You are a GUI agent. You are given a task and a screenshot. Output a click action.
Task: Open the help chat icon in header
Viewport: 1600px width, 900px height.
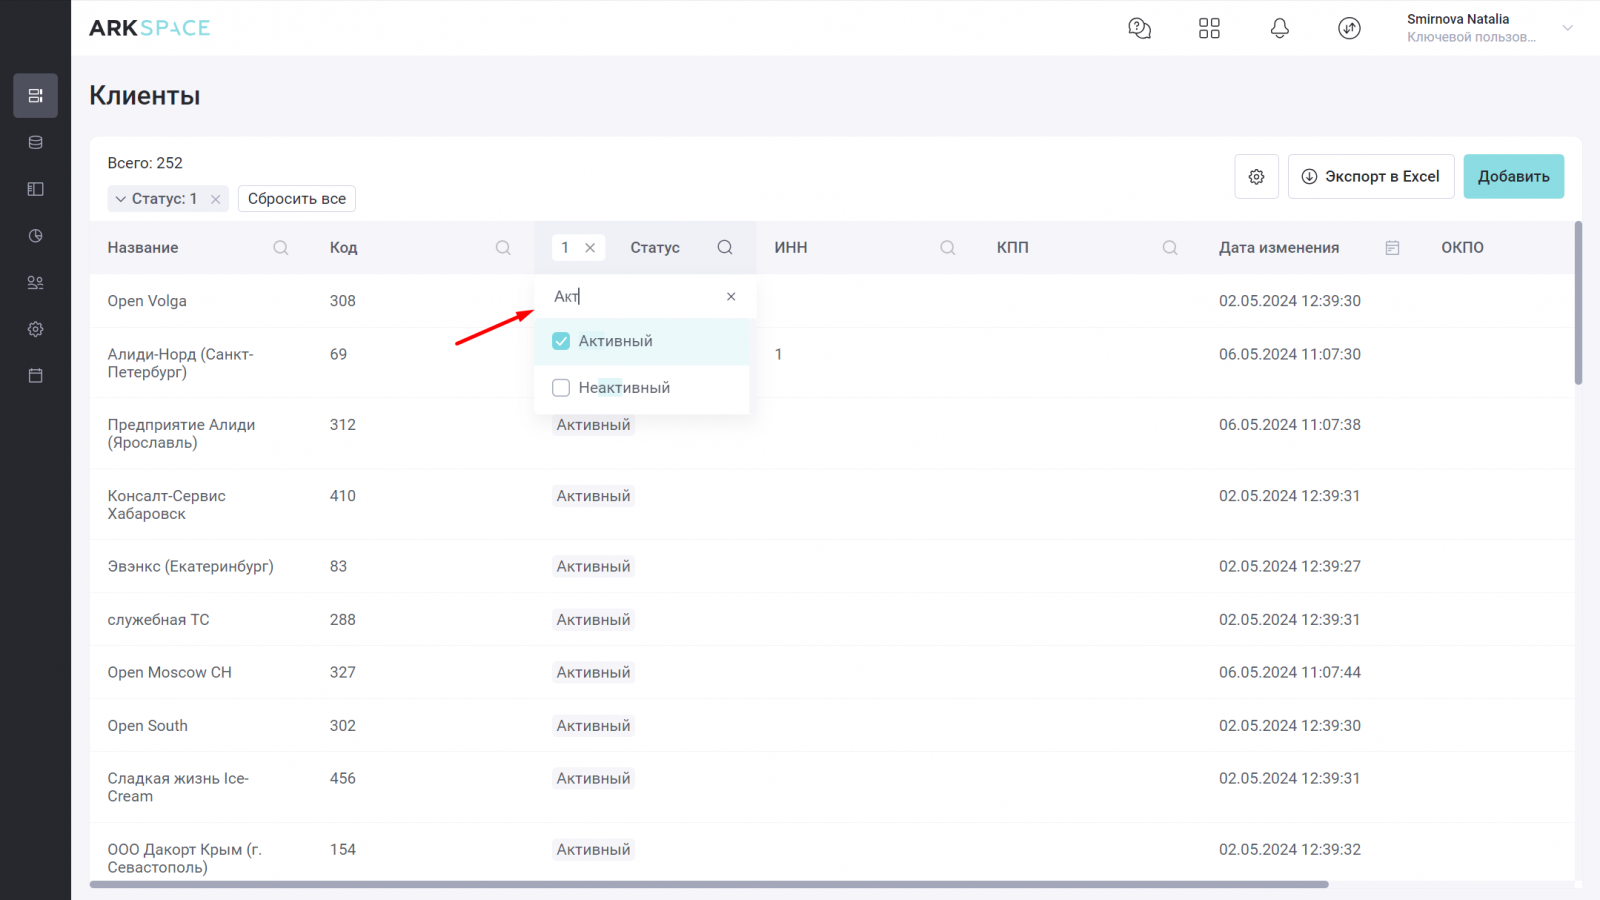1139,28
